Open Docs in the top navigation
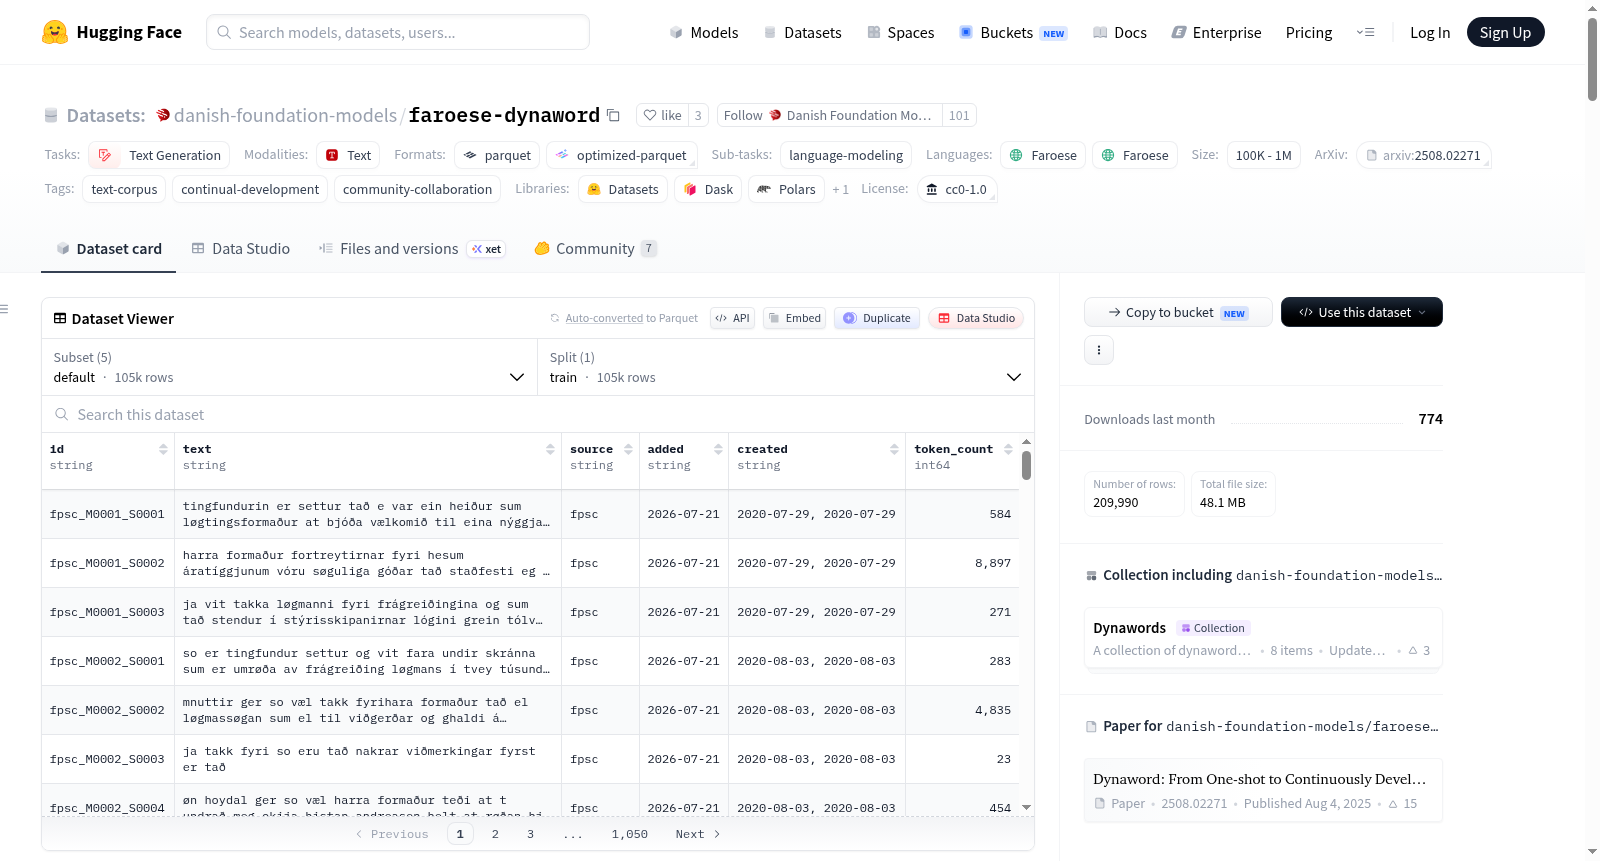Viewport: 1600px width, 861px height. [x=1120, y=33]
